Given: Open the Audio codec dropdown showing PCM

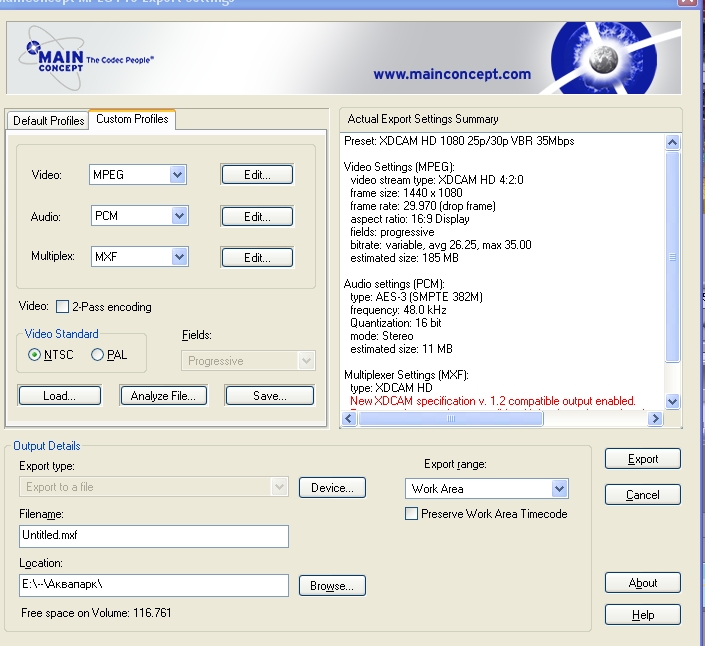Looking at the screenshot, I should [x=139, y=216].
